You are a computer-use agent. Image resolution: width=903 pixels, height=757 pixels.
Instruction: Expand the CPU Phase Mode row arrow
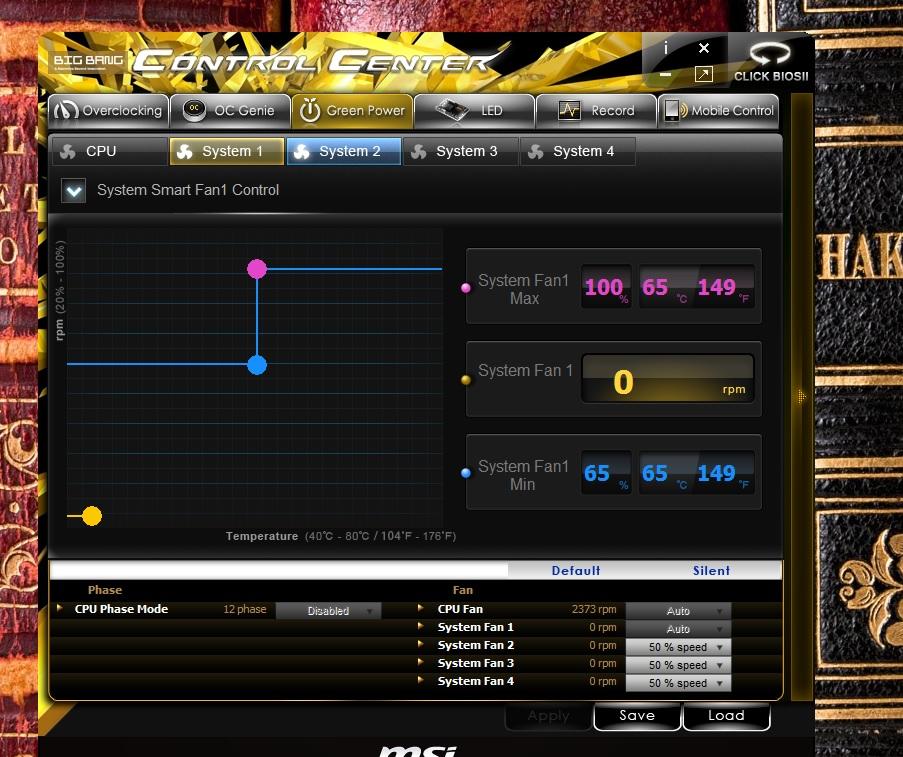point(60,608)
